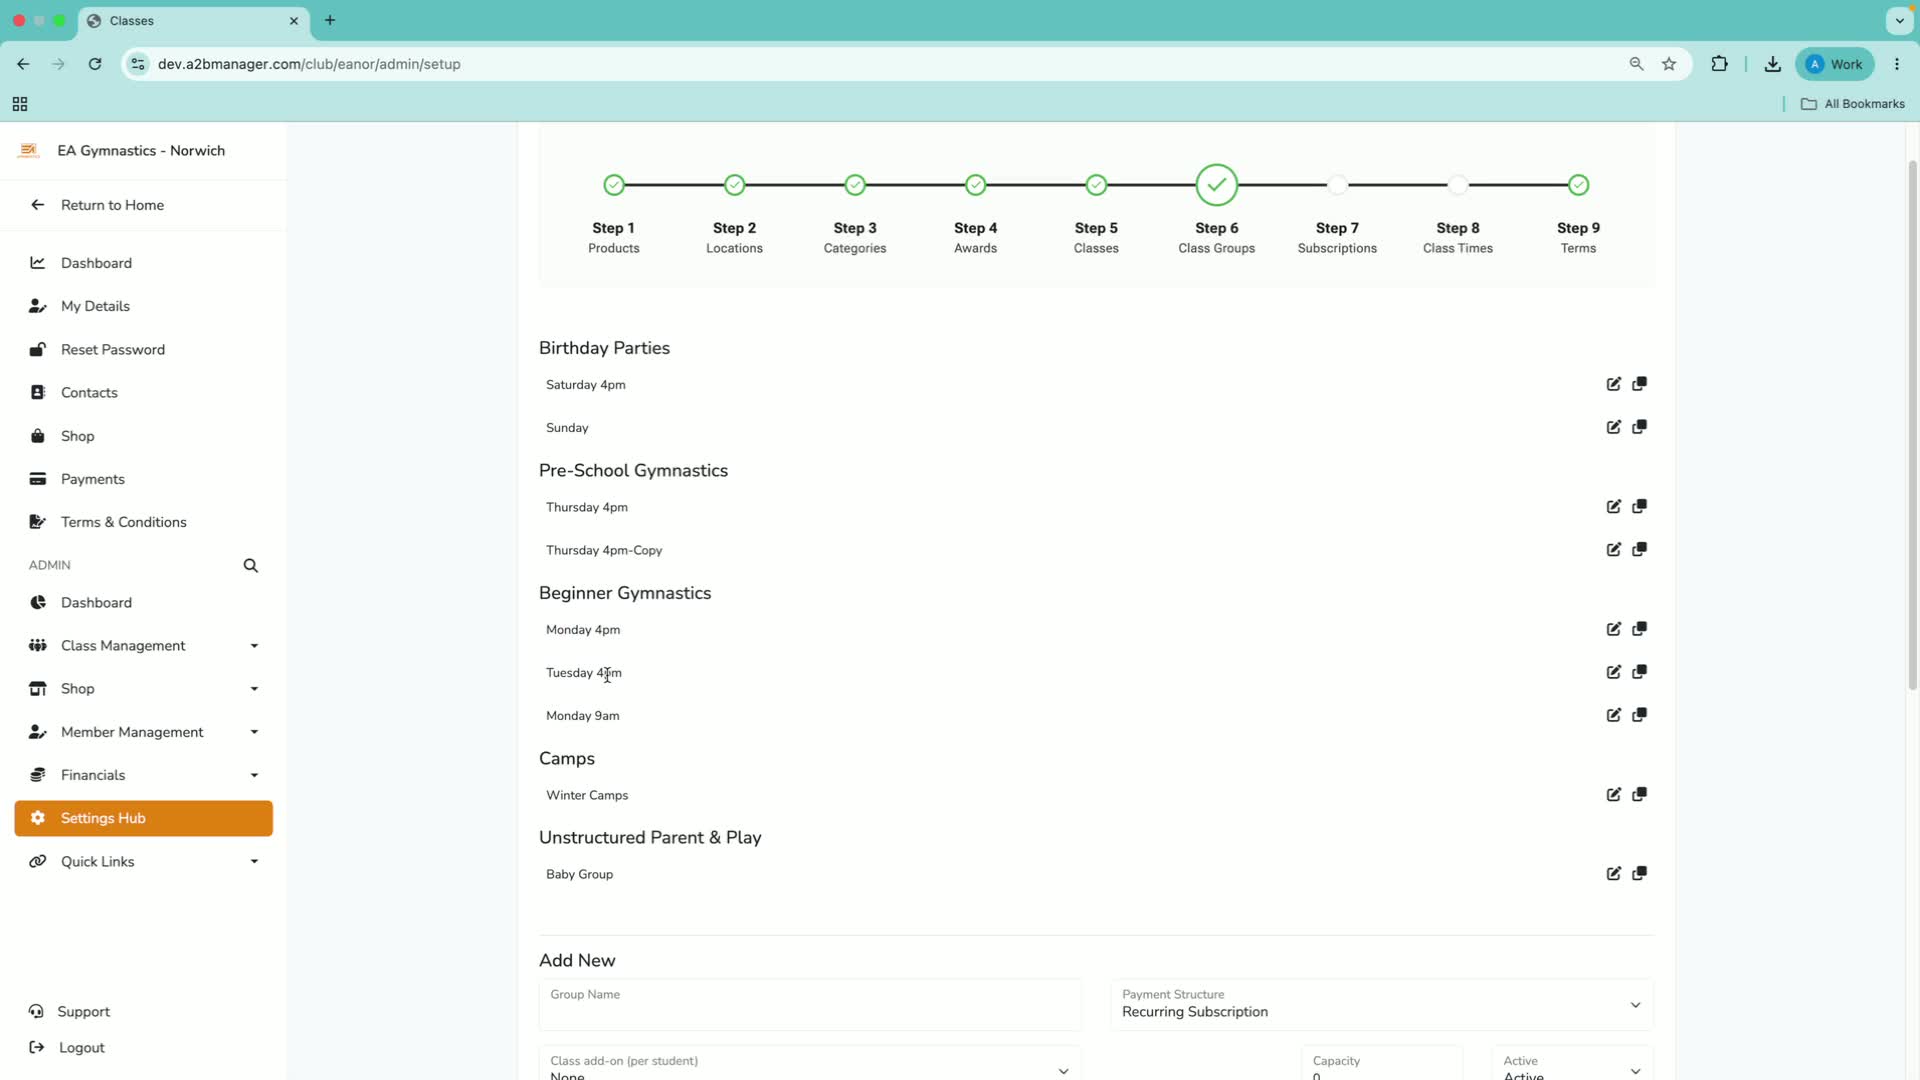1920x1080 pixels.
Task: Edit the Thursday 4pm-Copy group
Action: pos(1613,549)
